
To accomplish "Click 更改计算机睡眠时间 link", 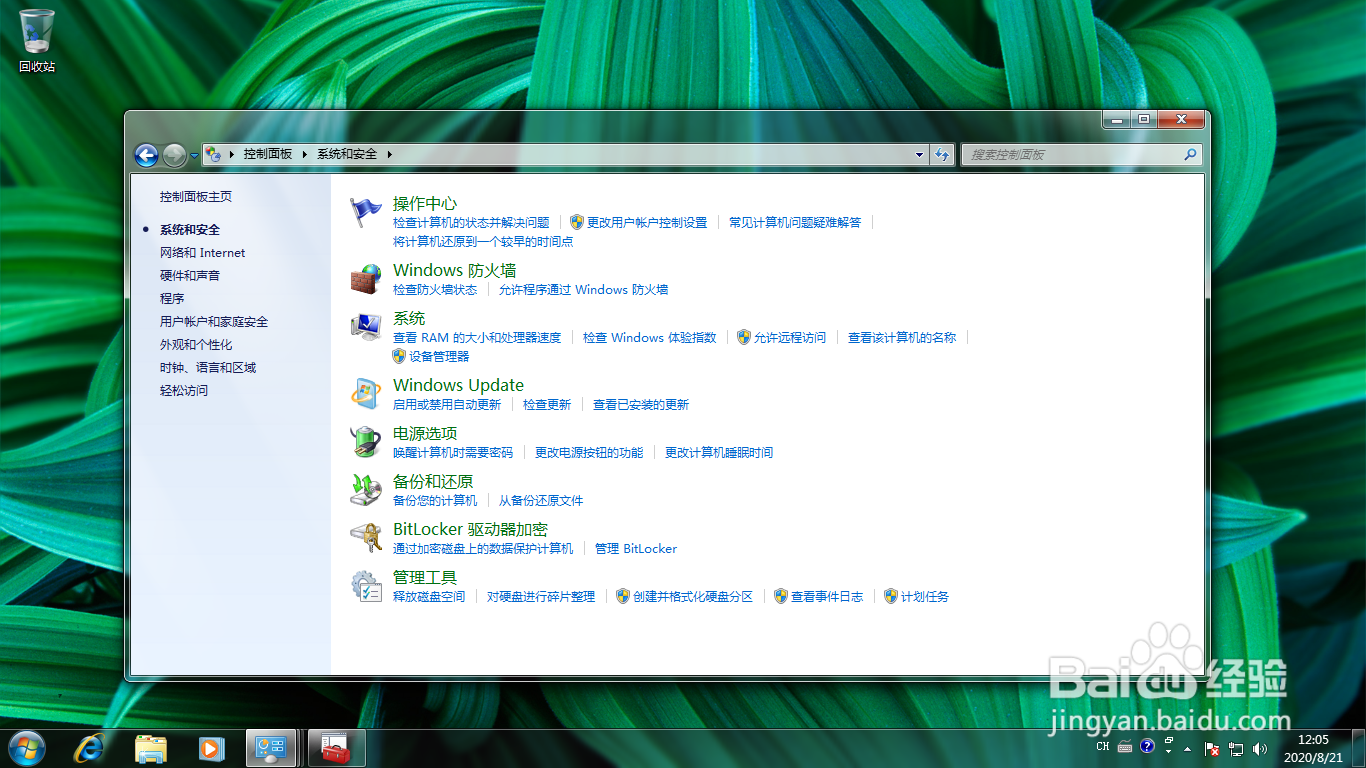I will pos(719,452).
